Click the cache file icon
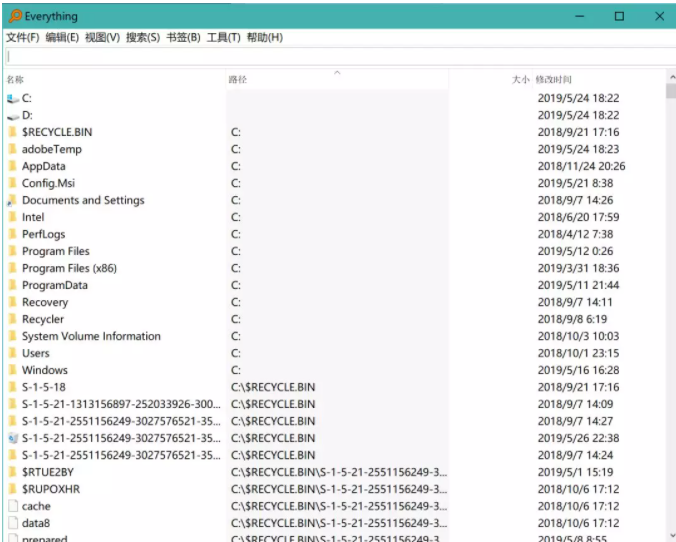This screenshot has width=676, height=542. coord(13,506)
